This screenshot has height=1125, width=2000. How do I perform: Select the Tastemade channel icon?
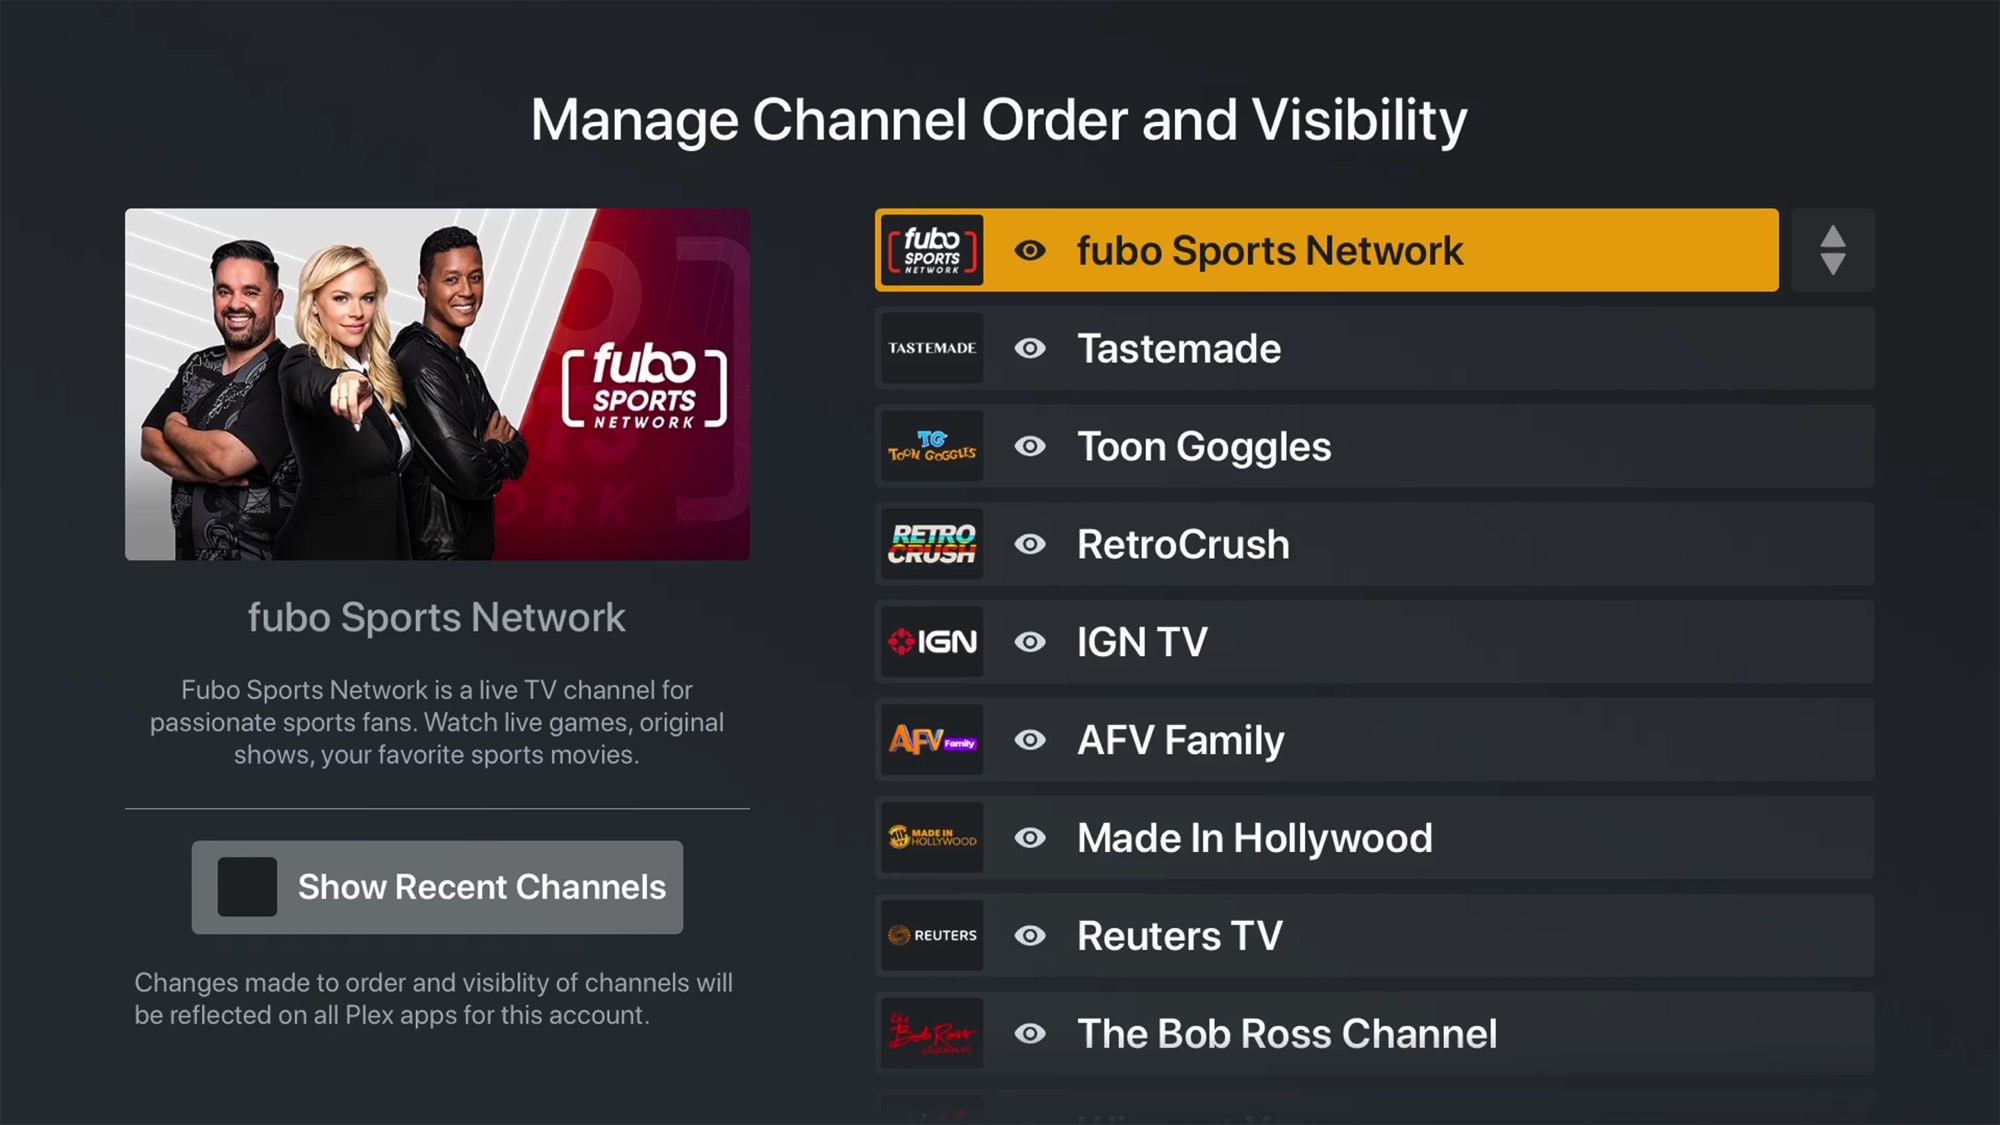tap(931, 348)
